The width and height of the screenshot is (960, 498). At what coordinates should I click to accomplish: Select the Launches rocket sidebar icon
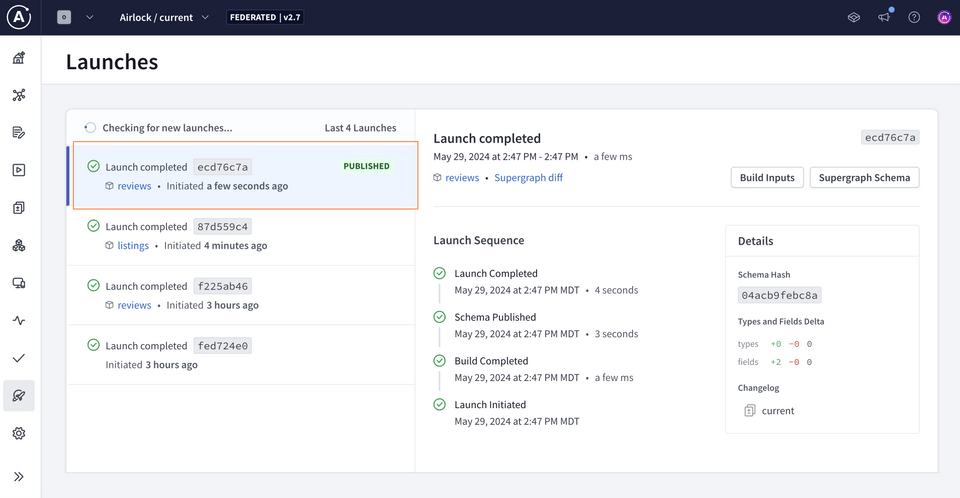click(x=19, y=396)
